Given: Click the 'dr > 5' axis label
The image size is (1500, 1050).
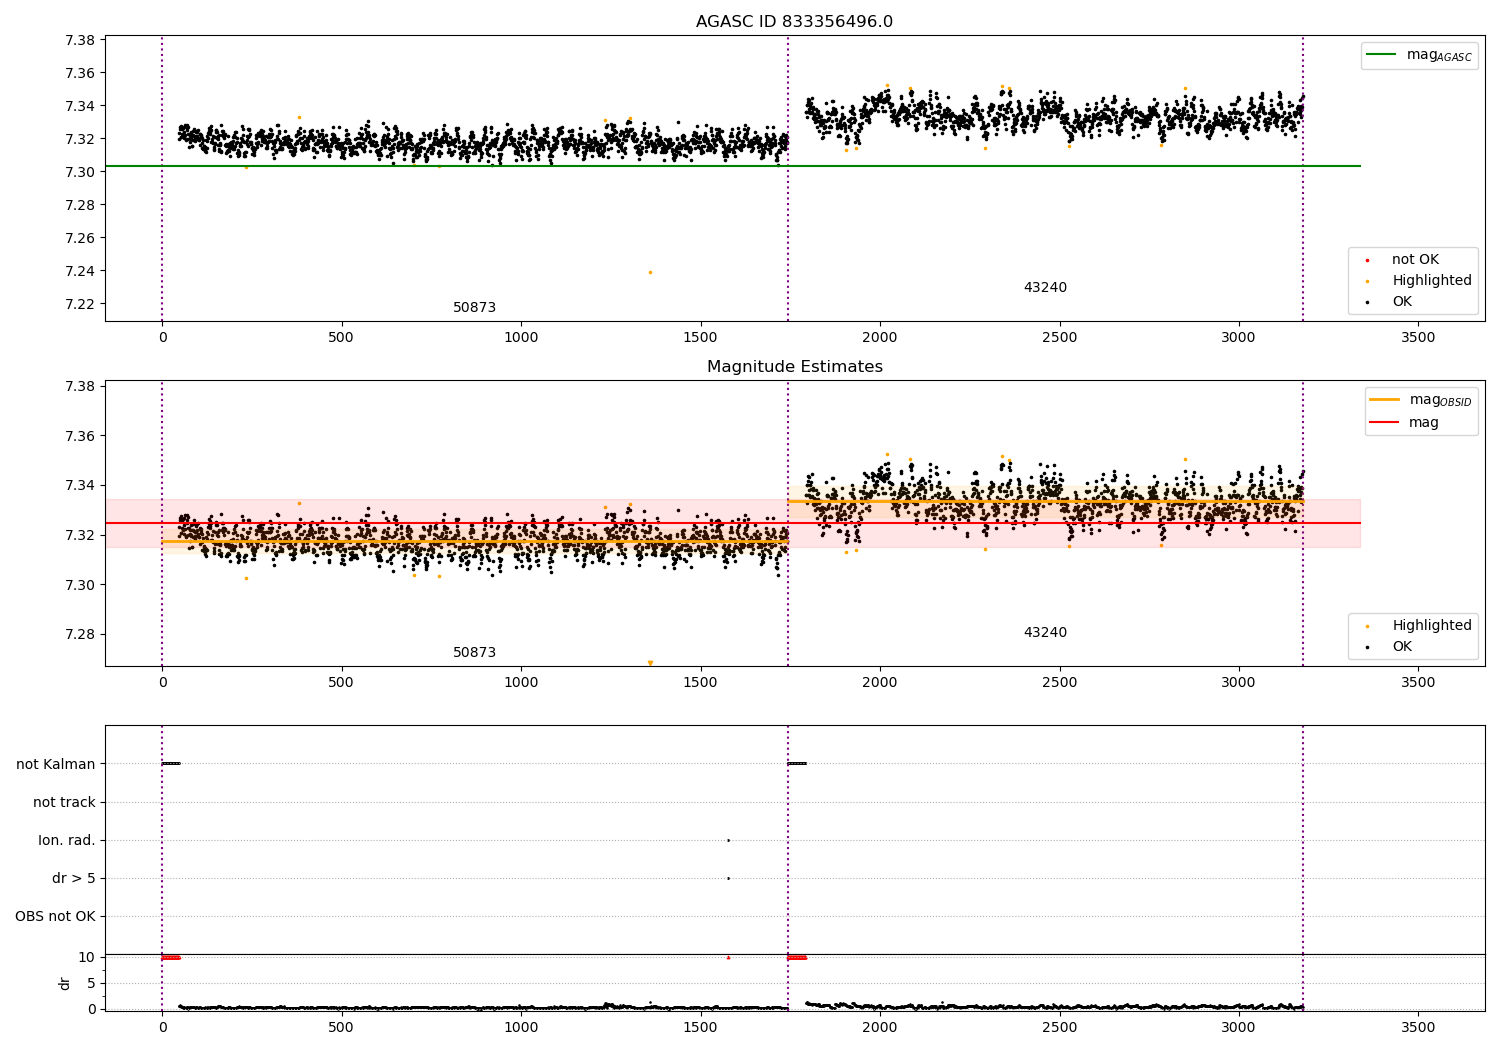Looking at the screenshot, I should click(x=74, y=878).
